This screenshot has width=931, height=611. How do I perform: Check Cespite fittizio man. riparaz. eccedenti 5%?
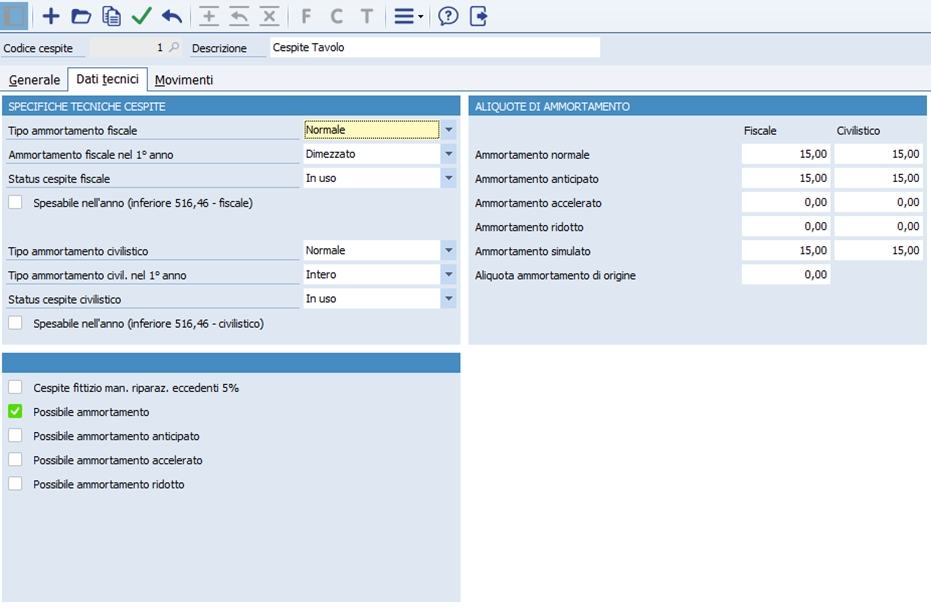pyautogui.click(x=15, y=387)
